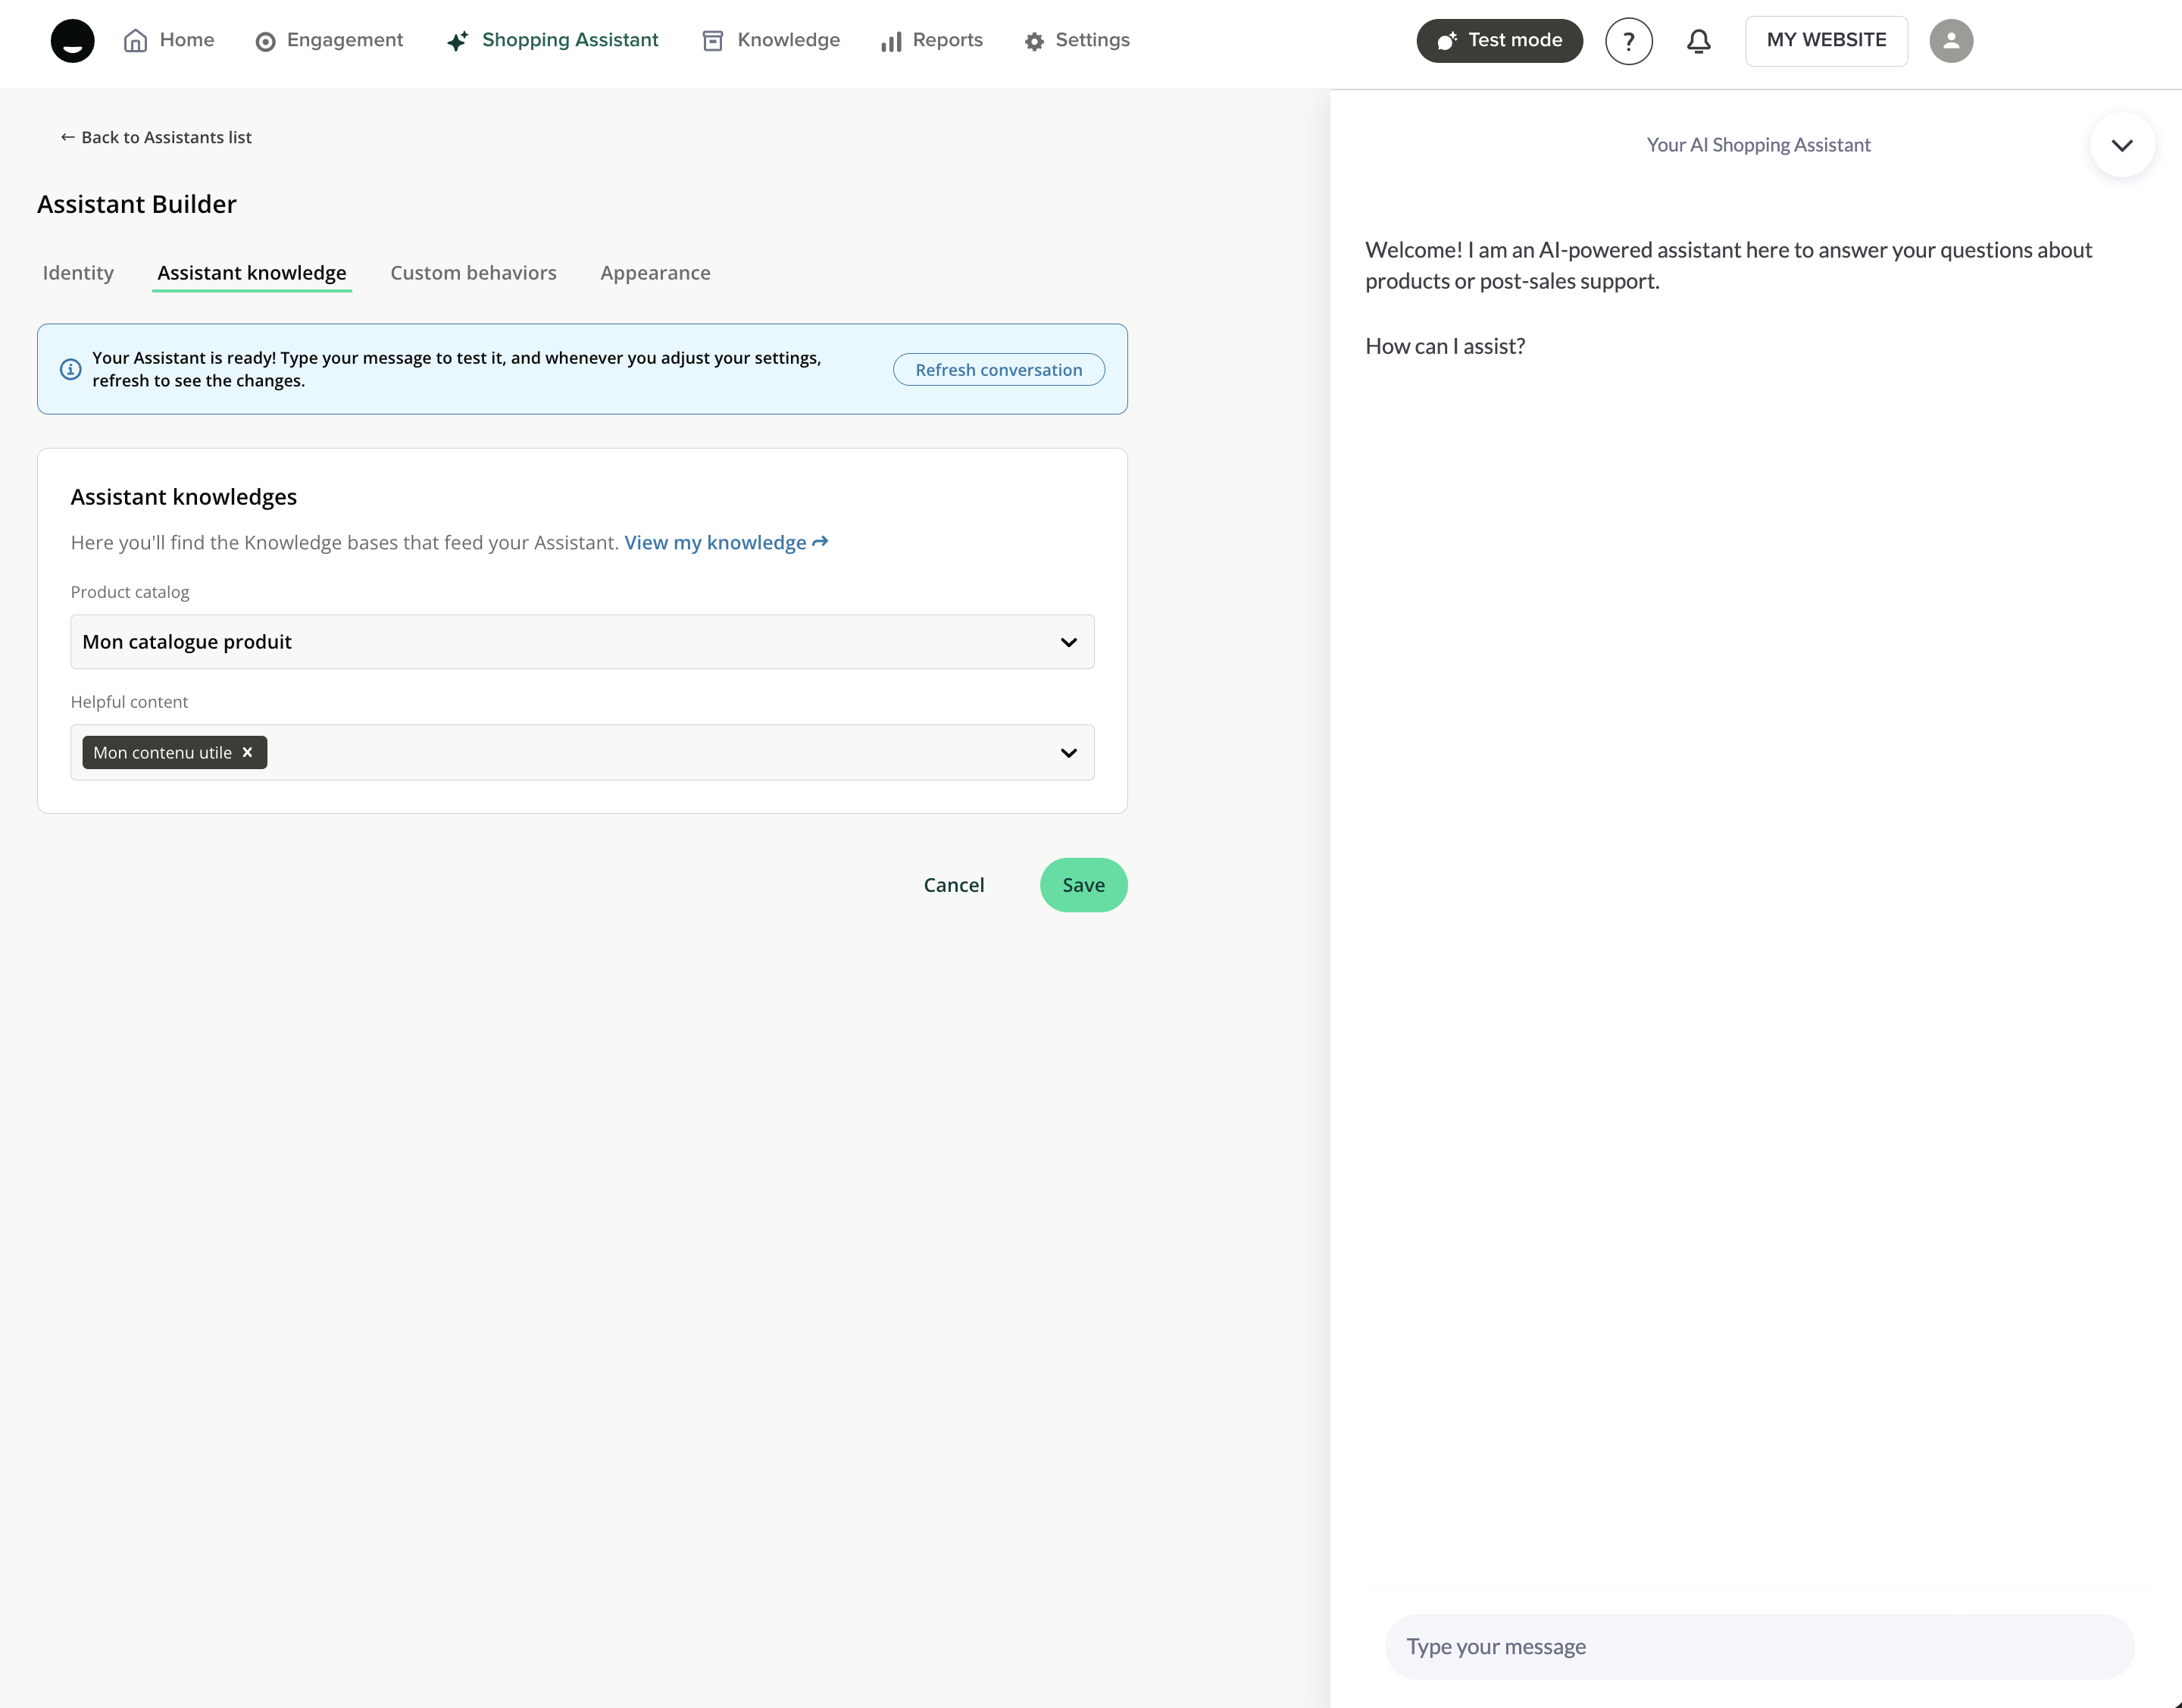Open the Home navigation item

(168, 40)
